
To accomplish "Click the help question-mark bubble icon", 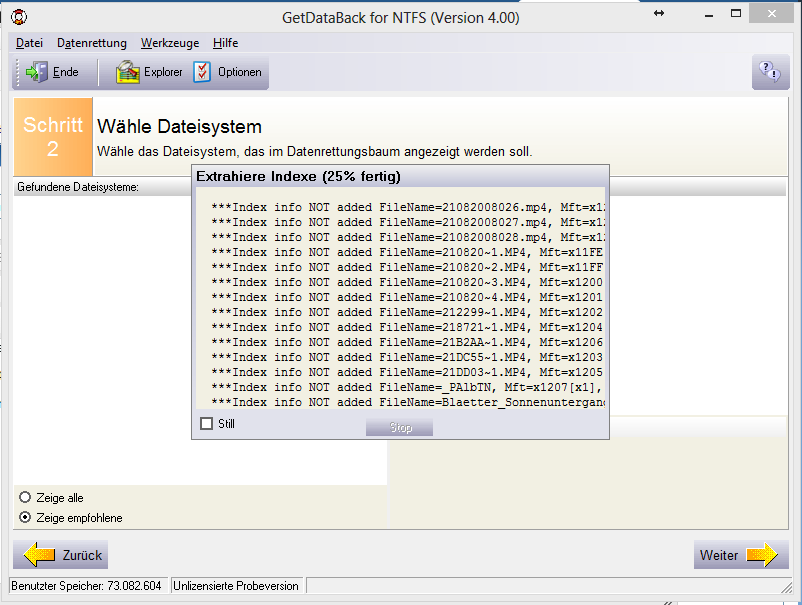I will [770, 72].
